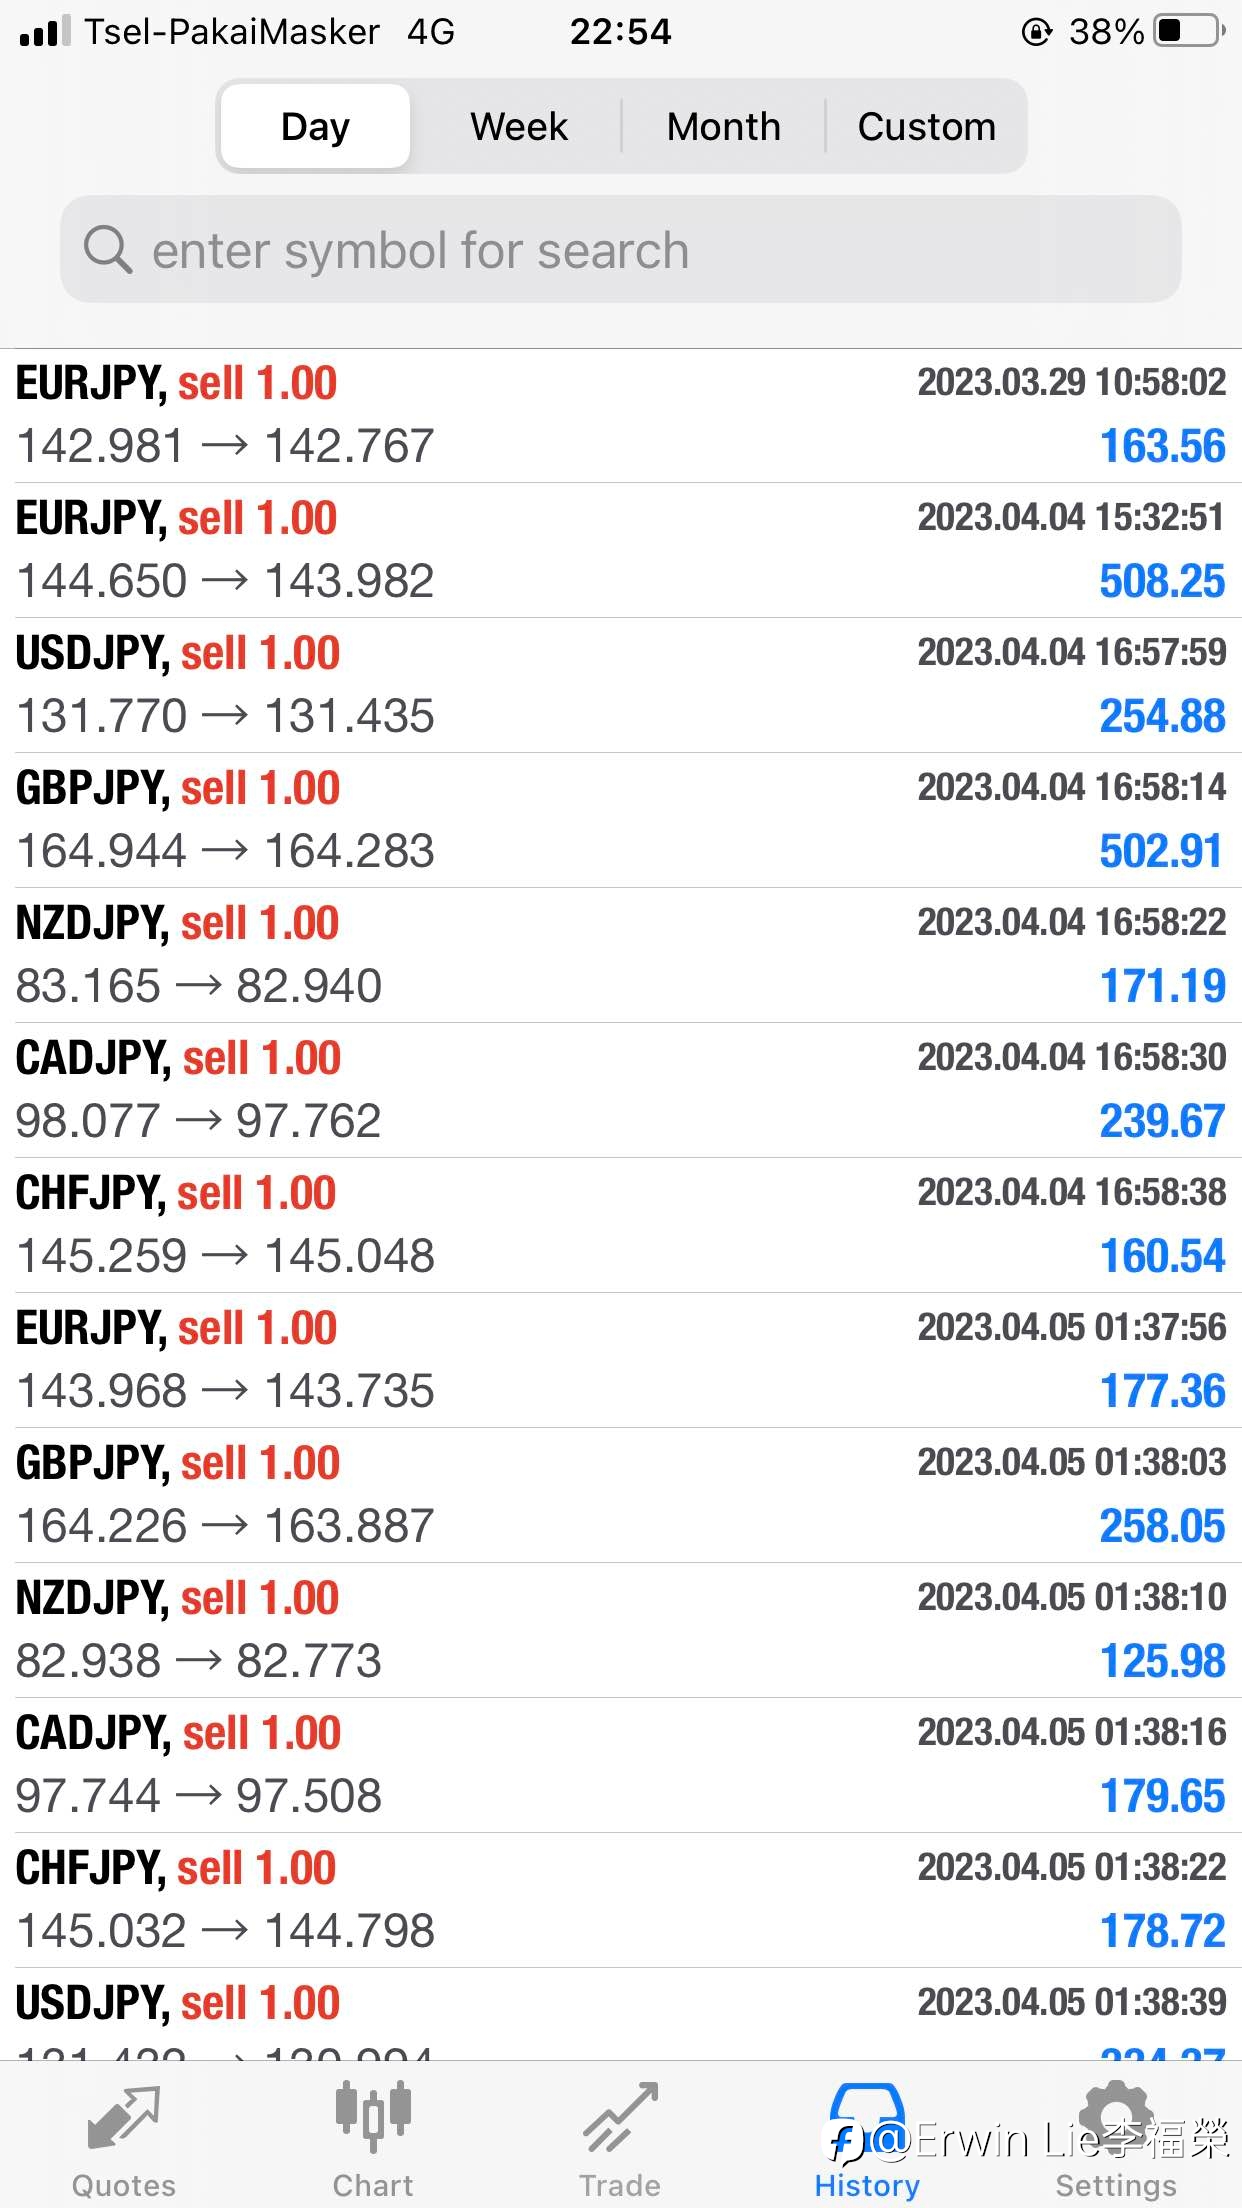Select NZDJPY trade closed at 82.940
Viewport: 1242px width, 2208px height.
coord(621,955)
